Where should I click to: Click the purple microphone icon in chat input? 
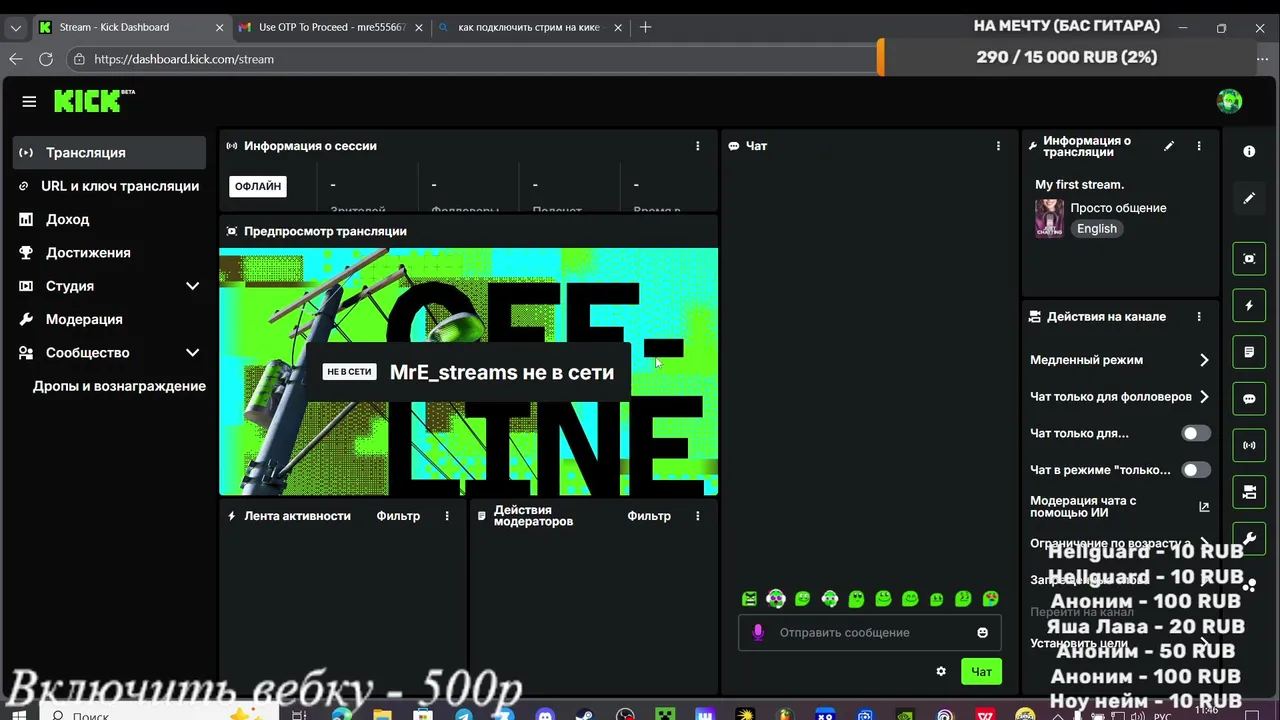[x=758, y=632]
